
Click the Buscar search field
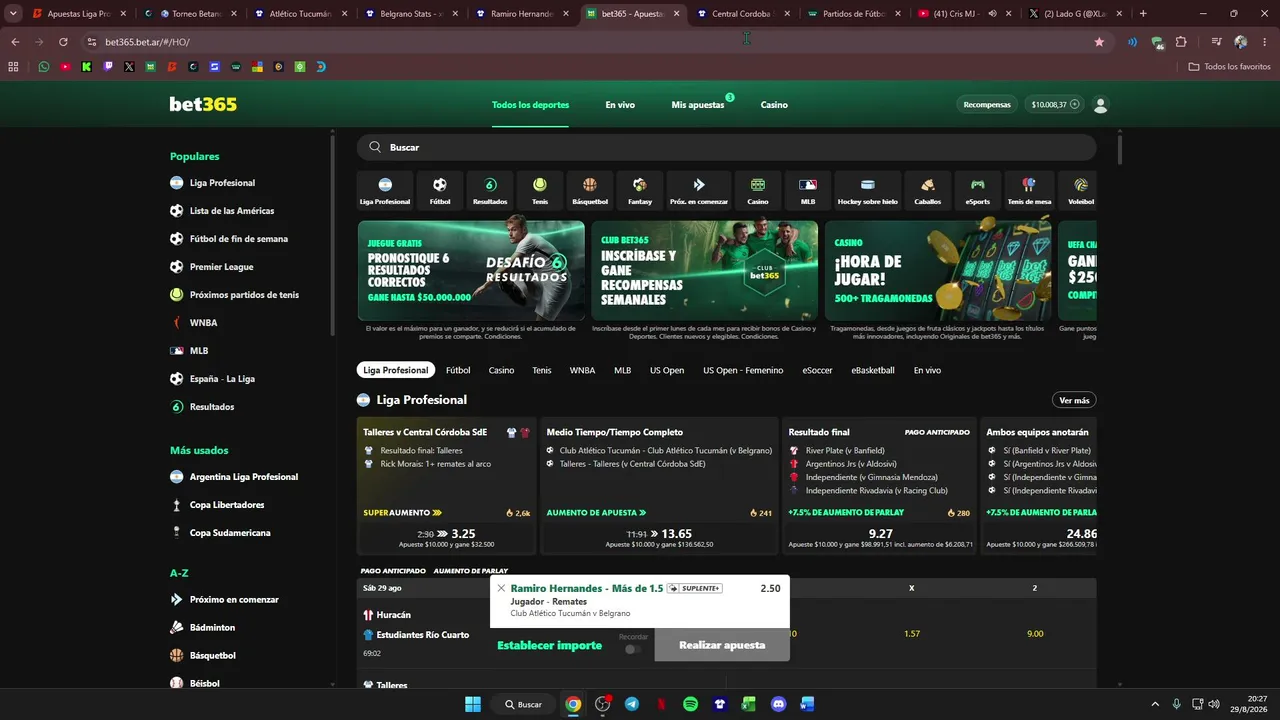point(726,147)
